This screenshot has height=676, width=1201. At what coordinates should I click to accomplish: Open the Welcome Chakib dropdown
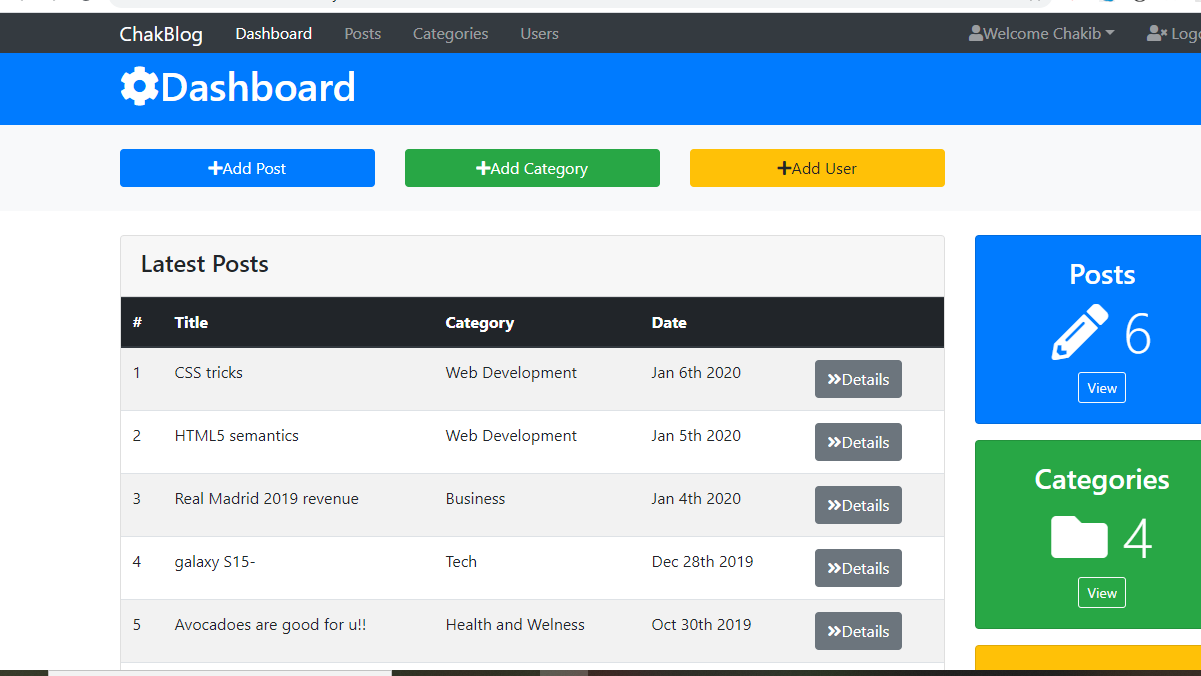pos(1042,34)
